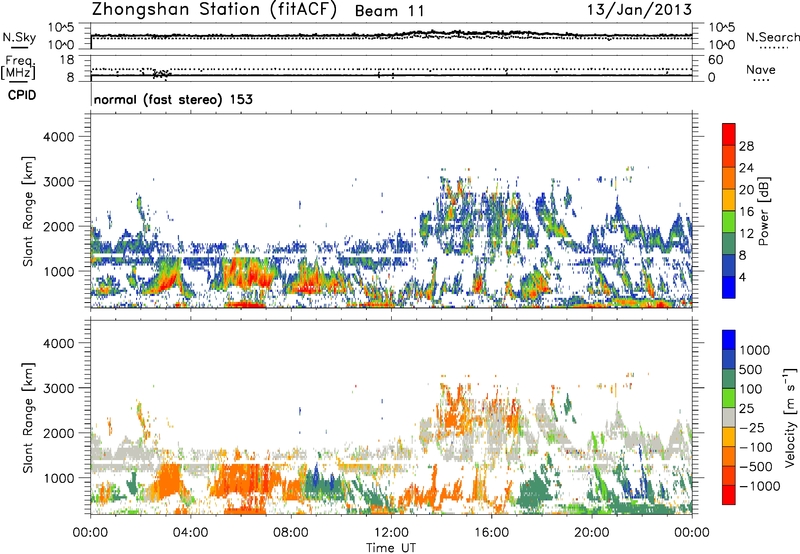Click the "100" velocity colorbar label
The image size is (800, 554).
[x=751, y=389]
